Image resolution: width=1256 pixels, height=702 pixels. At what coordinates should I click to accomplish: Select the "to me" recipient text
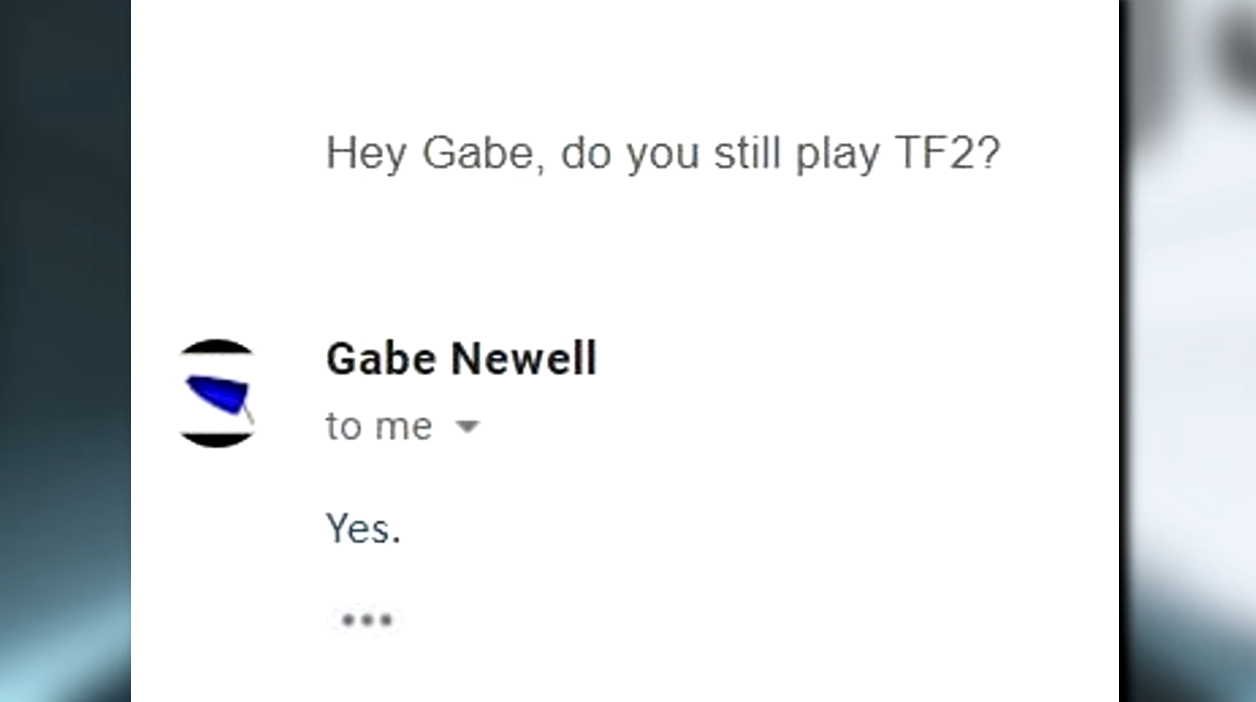tap(379, 426)
